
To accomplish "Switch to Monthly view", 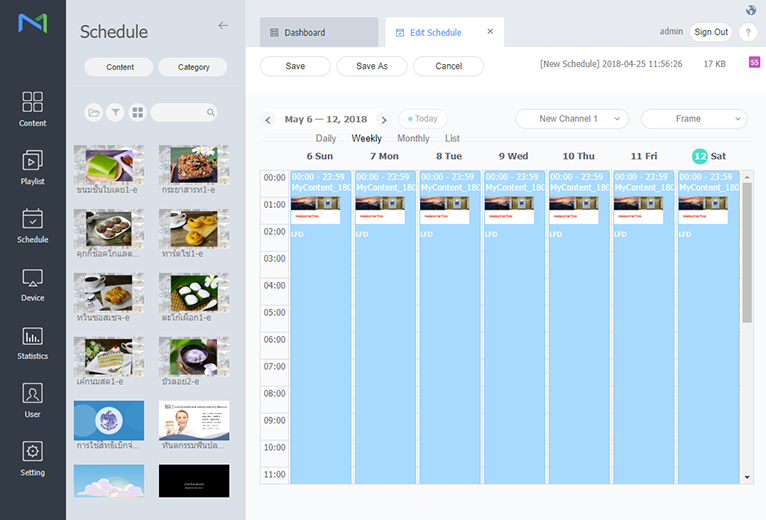I will click(413, 138).
